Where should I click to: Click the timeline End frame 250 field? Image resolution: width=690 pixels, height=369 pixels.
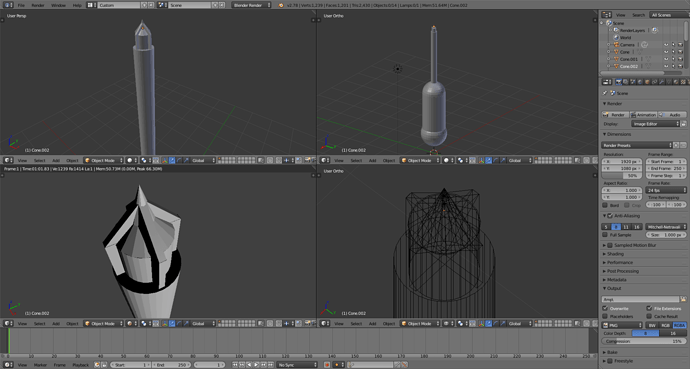point(172,365)
